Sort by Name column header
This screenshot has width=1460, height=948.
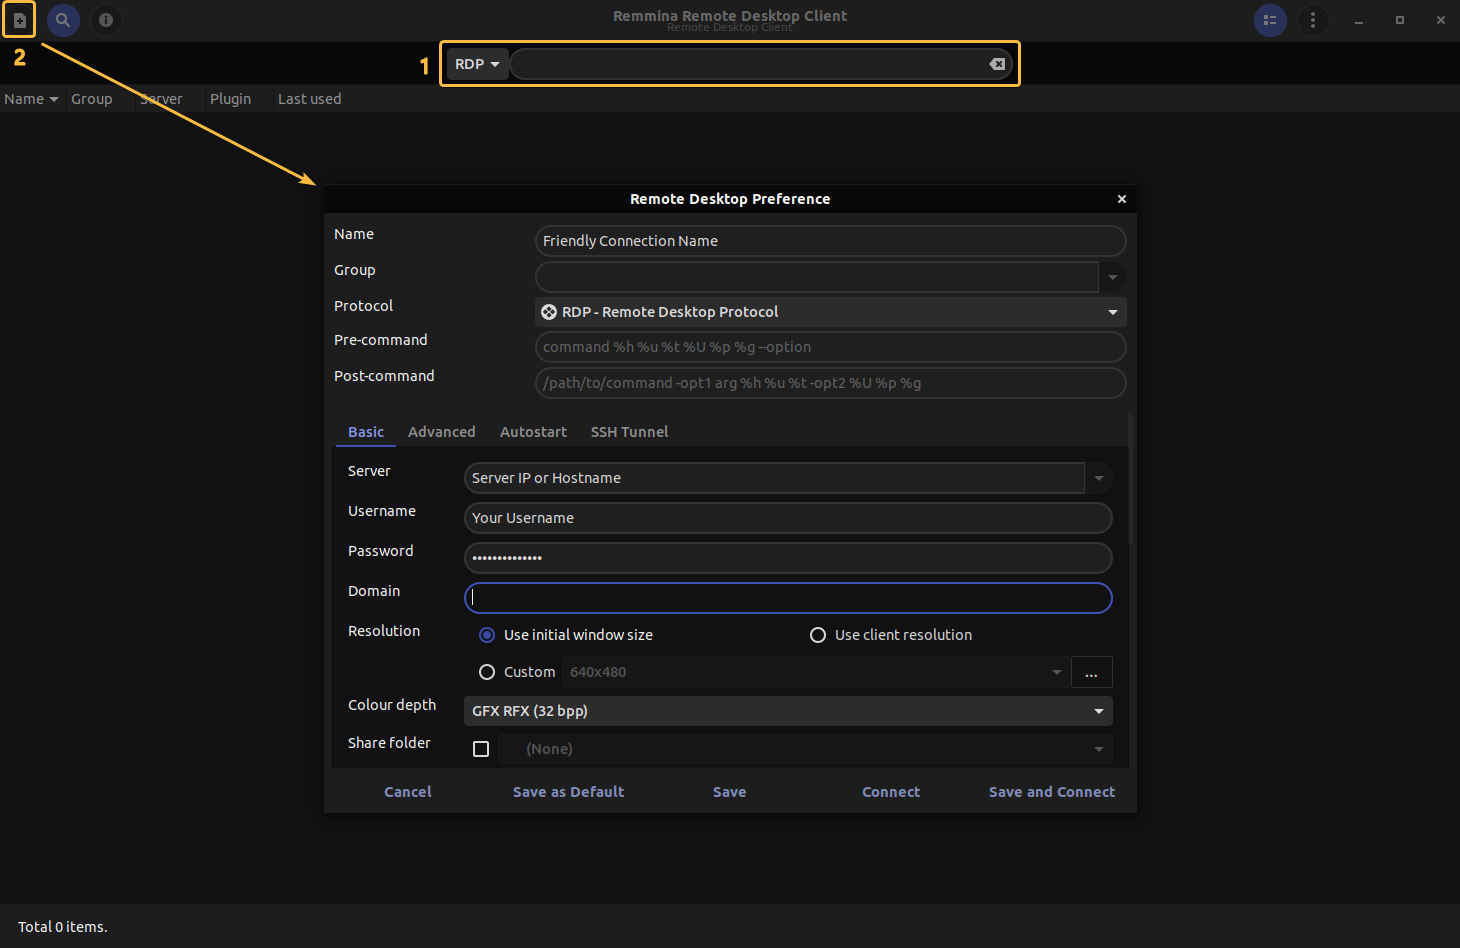[x=31, y=99]
